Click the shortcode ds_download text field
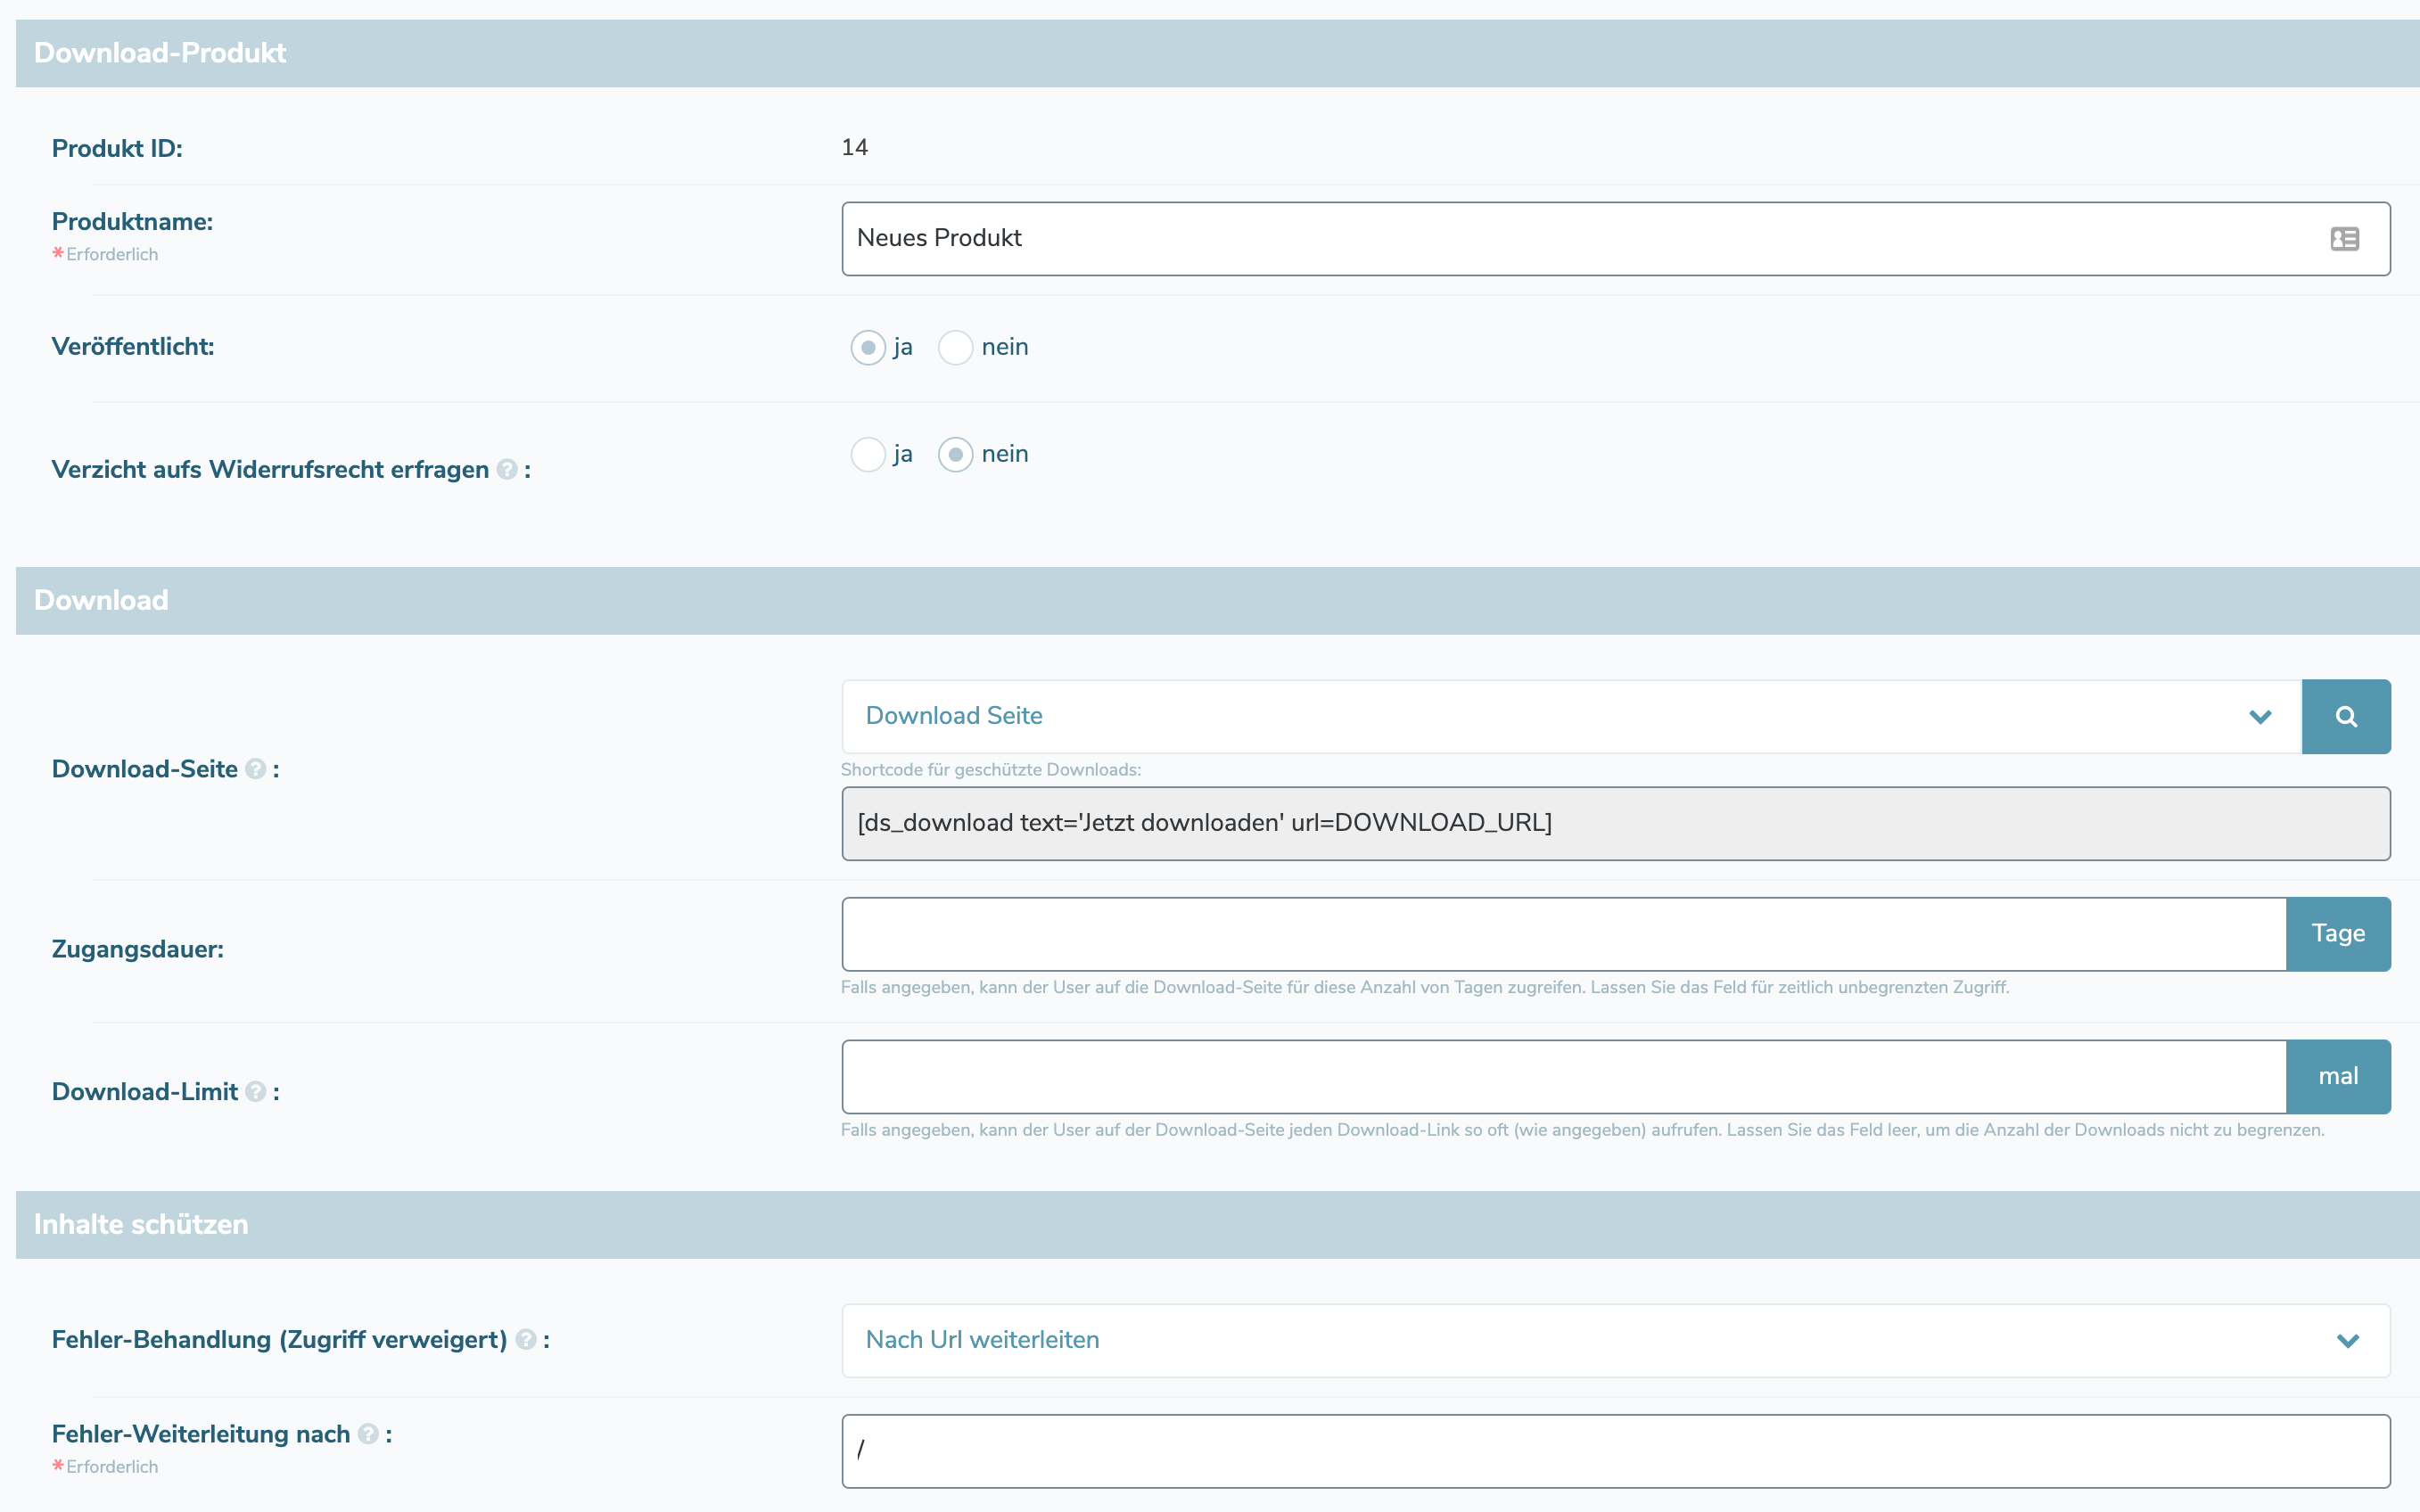 [x=1614, y=823]
